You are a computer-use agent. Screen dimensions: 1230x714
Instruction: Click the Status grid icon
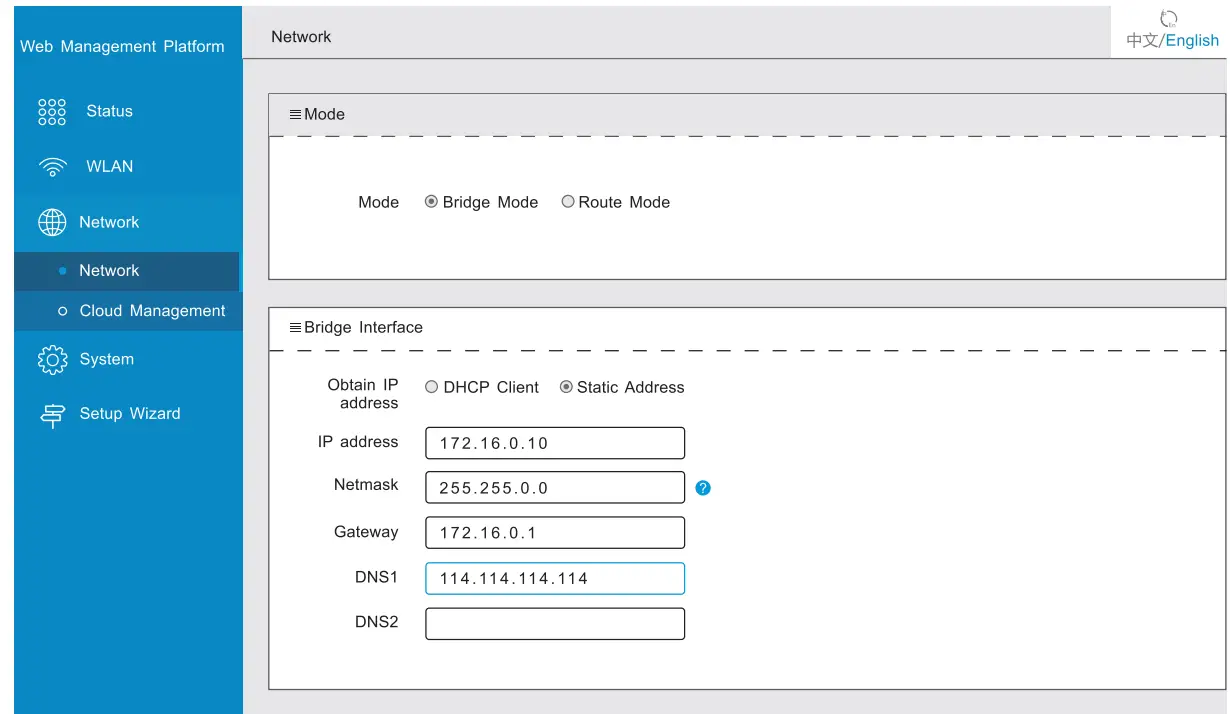[52, 112]
